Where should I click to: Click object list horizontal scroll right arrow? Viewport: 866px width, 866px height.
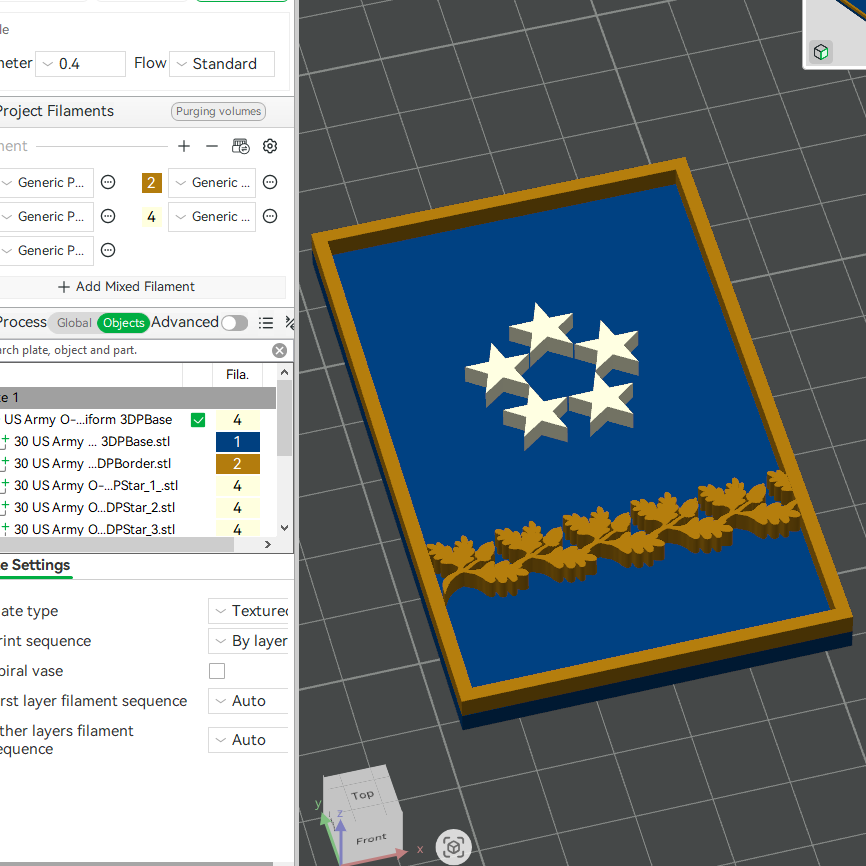268,545
